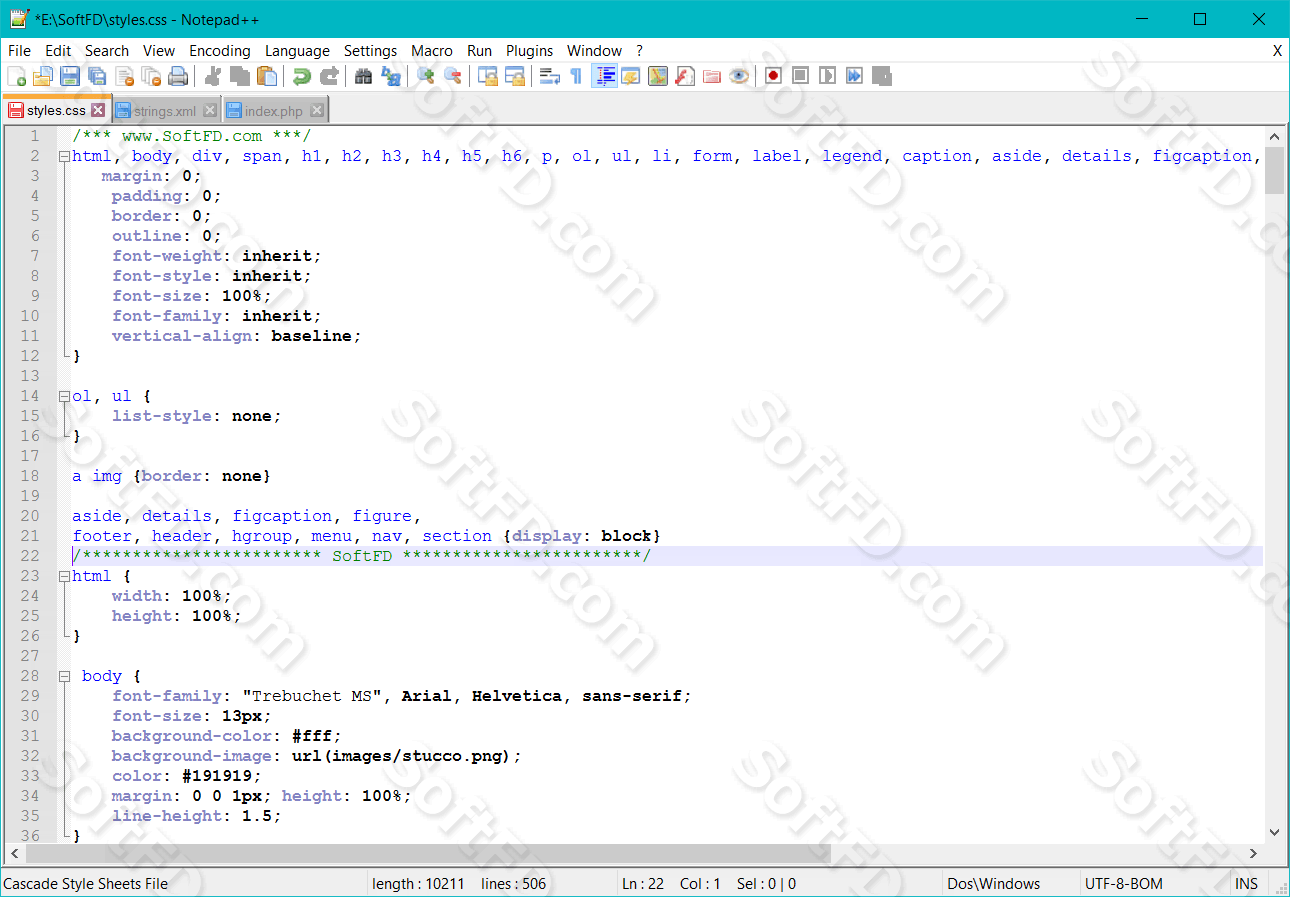This screenshot has width=1290, height=897.
Task: Click 'Ln : 22' in the status bar
Action: pos(645,884)
